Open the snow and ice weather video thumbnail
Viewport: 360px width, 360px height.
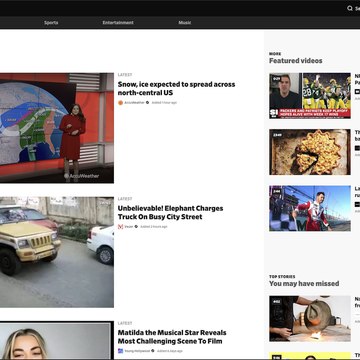click(x=57, y=128)
